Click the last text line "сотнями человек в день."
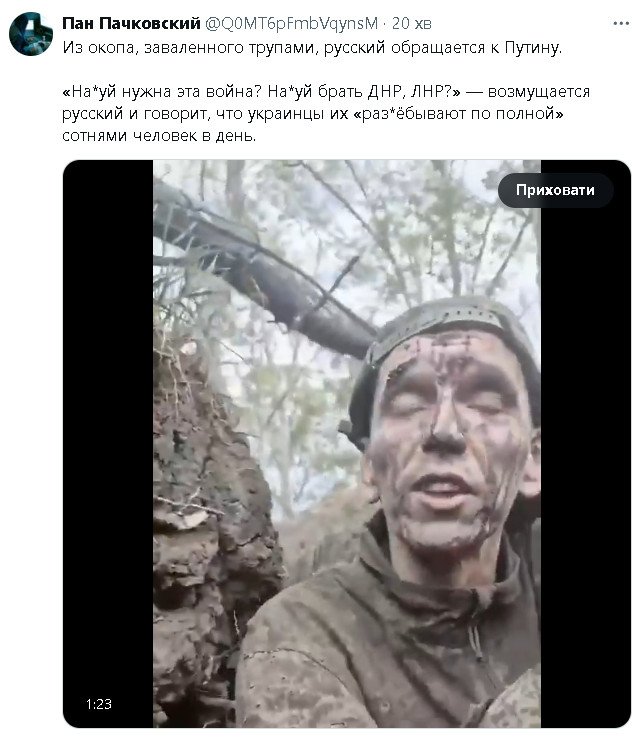Image resolution: width=643 pixels, height=739 pixels. pyautogui.click(x=158, y=137)
